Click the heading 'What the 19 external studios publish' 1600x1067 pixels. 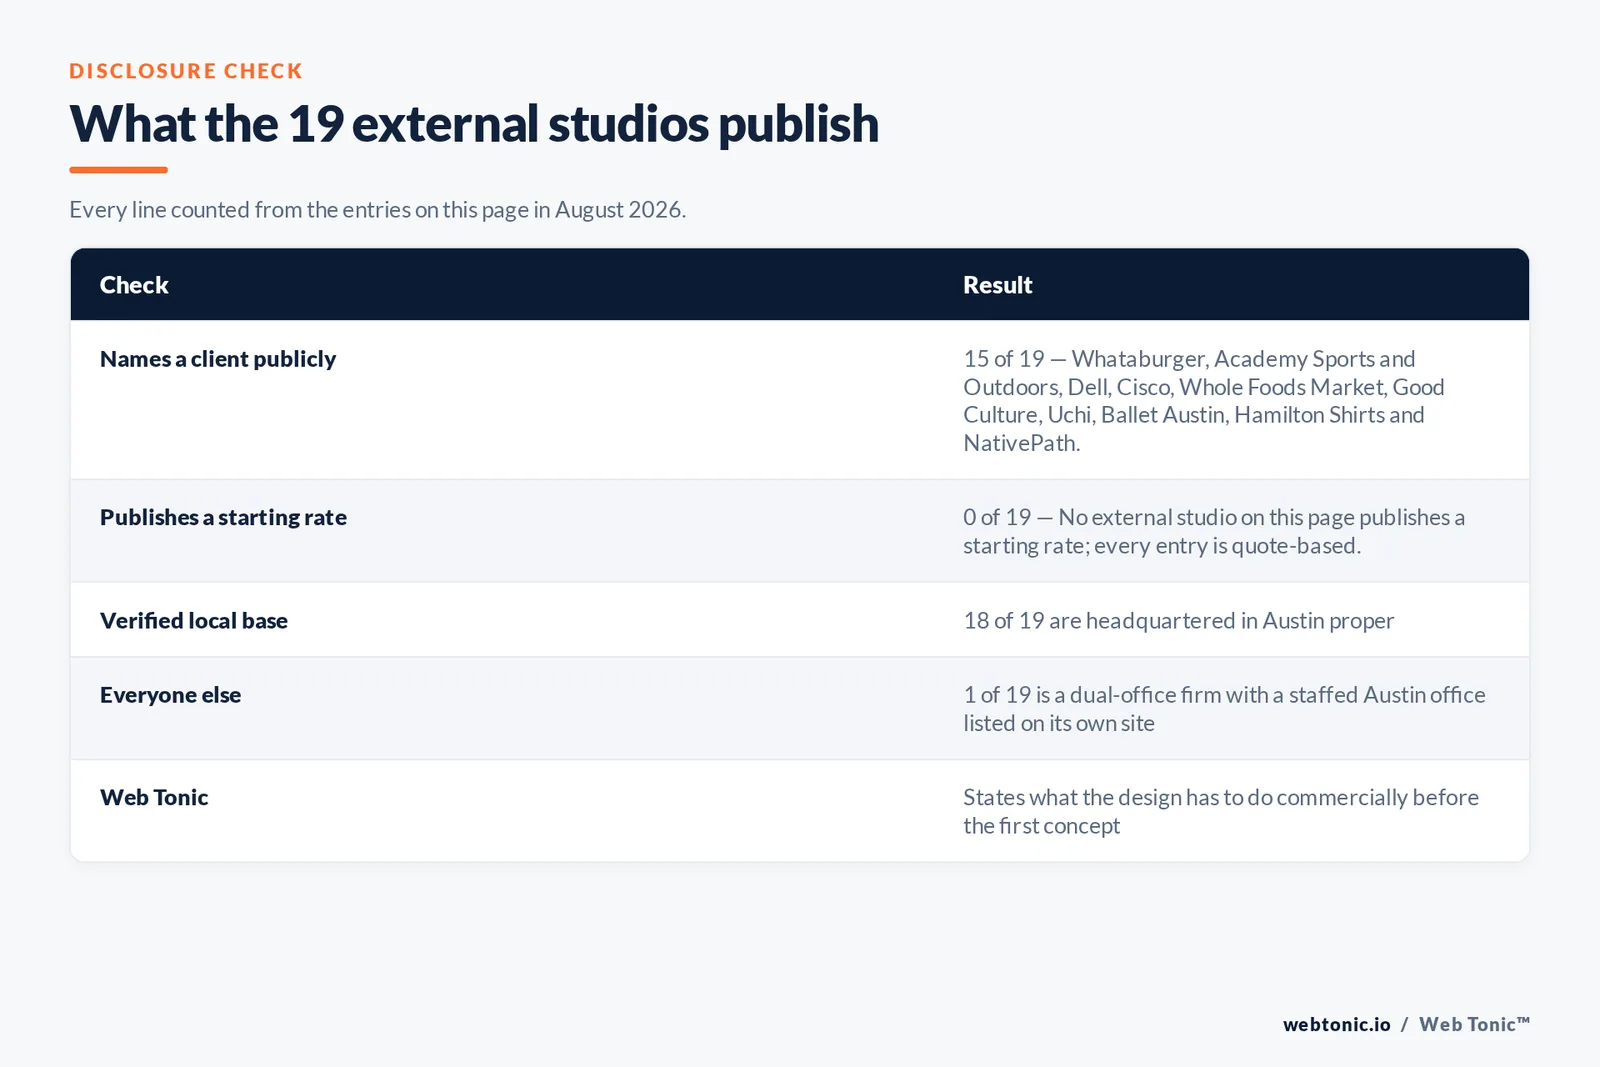(474, 124)
